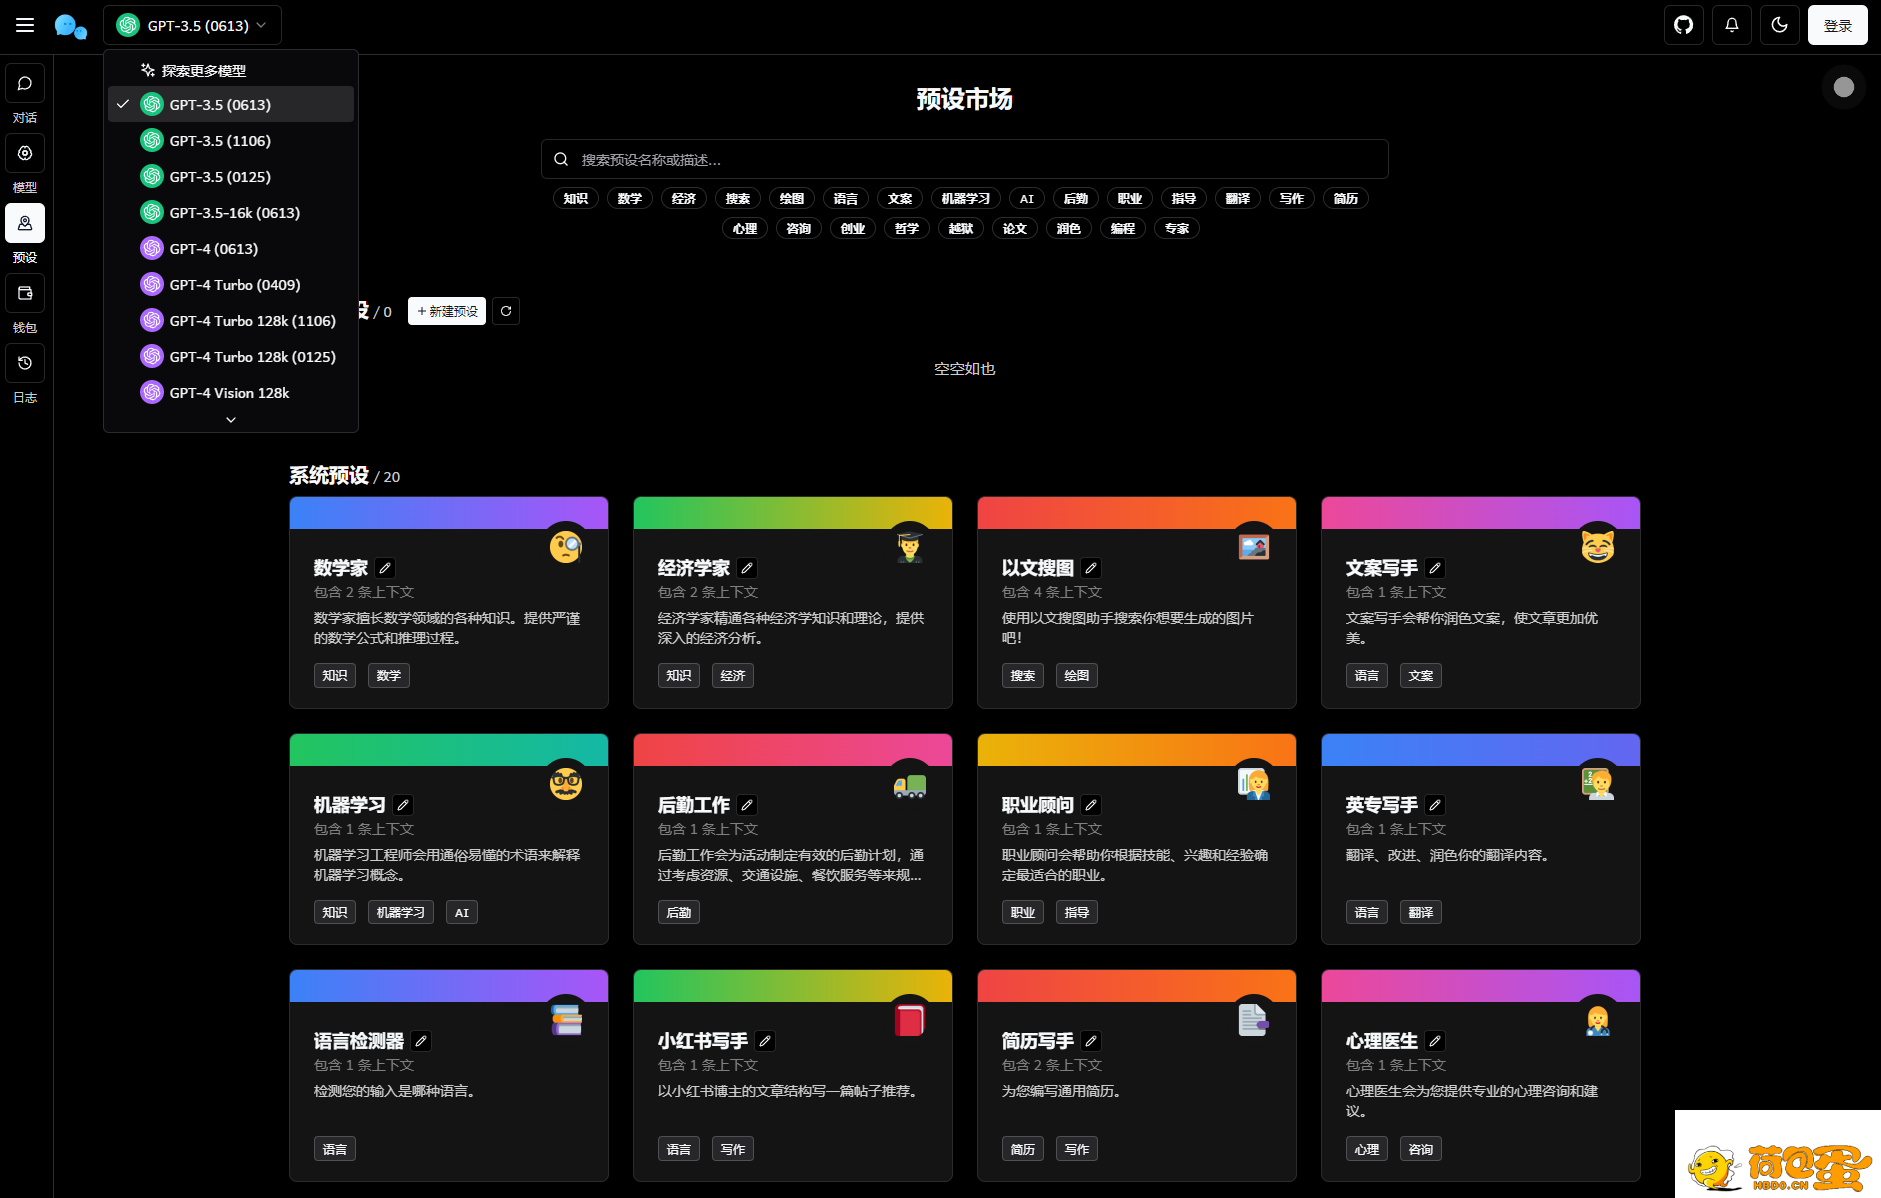Viewport: 1881px width, 1198px height.
Task: Edit the 职业顾问 preset pencil icon
Action: pyautogui.click(x=1091, y=805)
